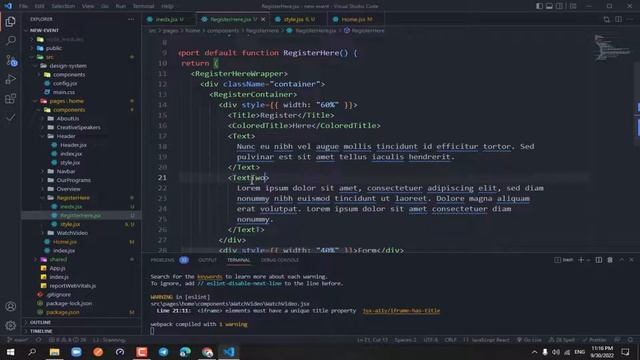
Task: Switch to the style.jsx editor tab
Action: pyautogui.click(x=299, y=19)
